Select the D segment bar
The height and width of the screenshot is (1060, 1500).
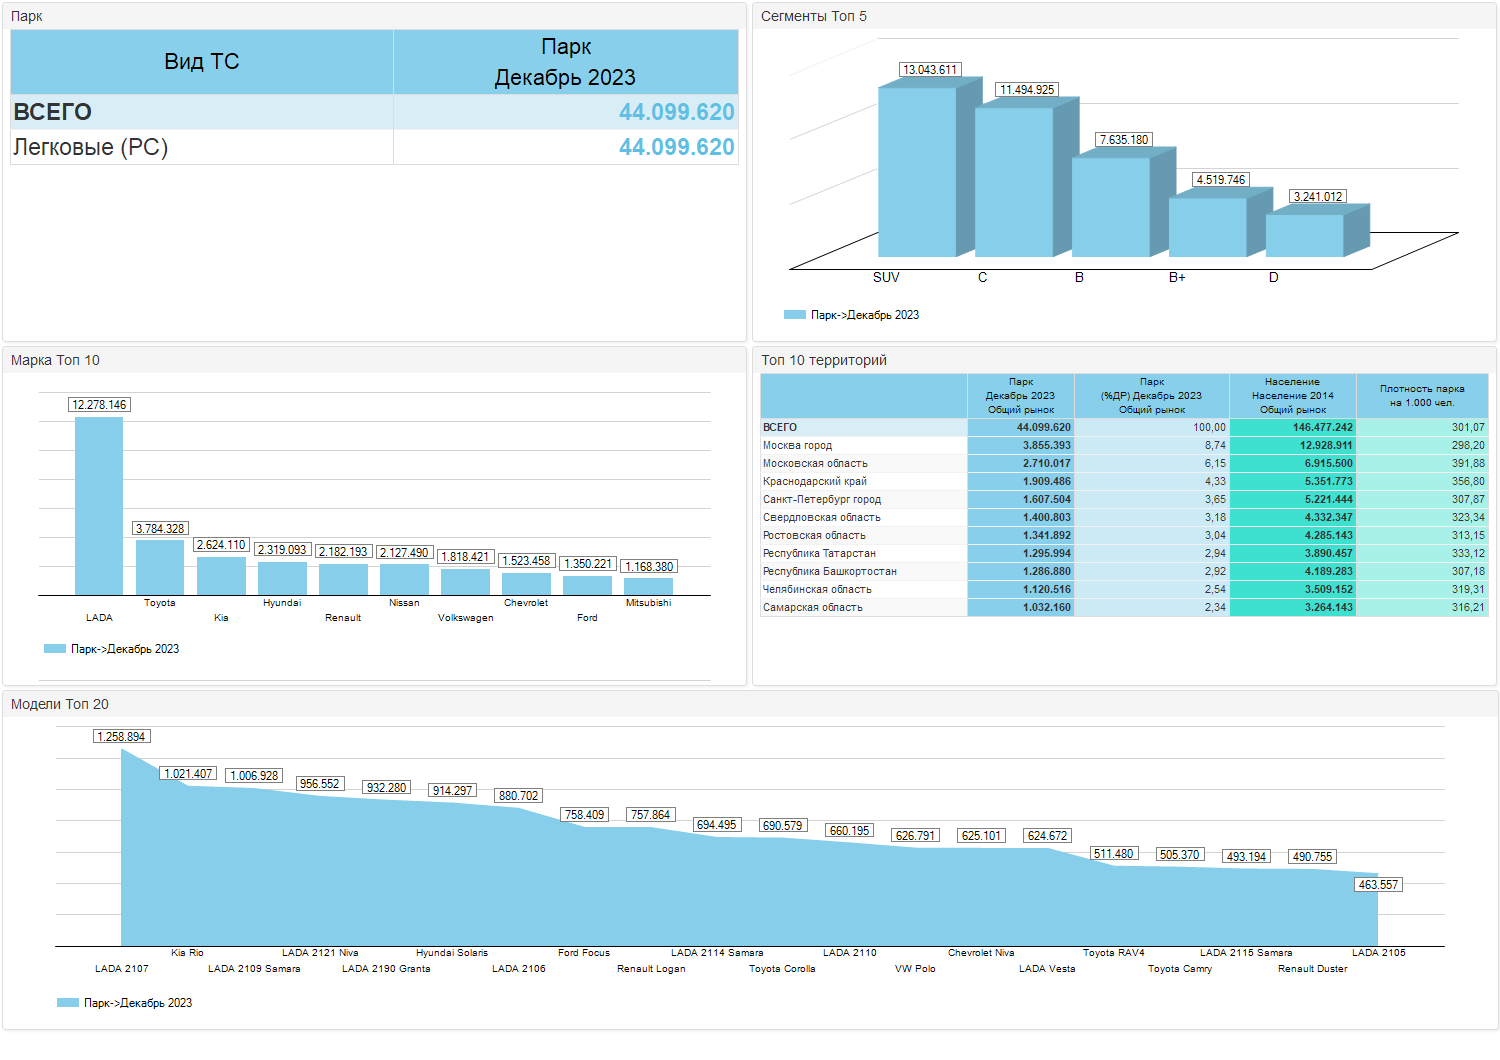click(x=1305, y=235)
